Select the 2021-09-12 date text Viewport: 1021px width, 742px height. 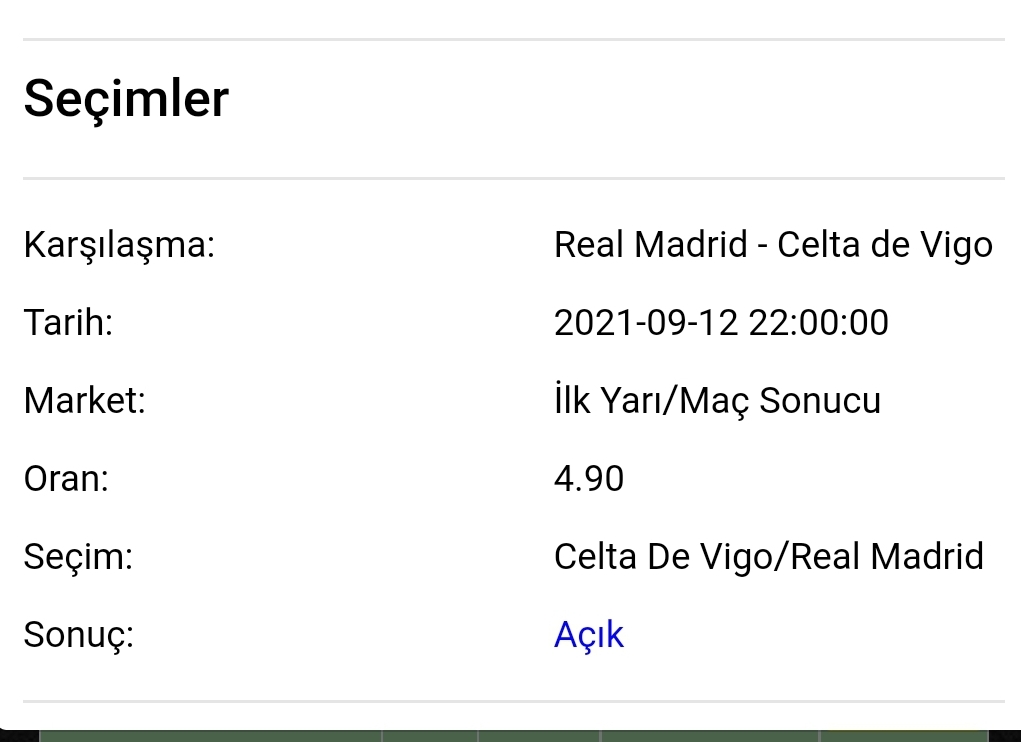tap(646, 323)
